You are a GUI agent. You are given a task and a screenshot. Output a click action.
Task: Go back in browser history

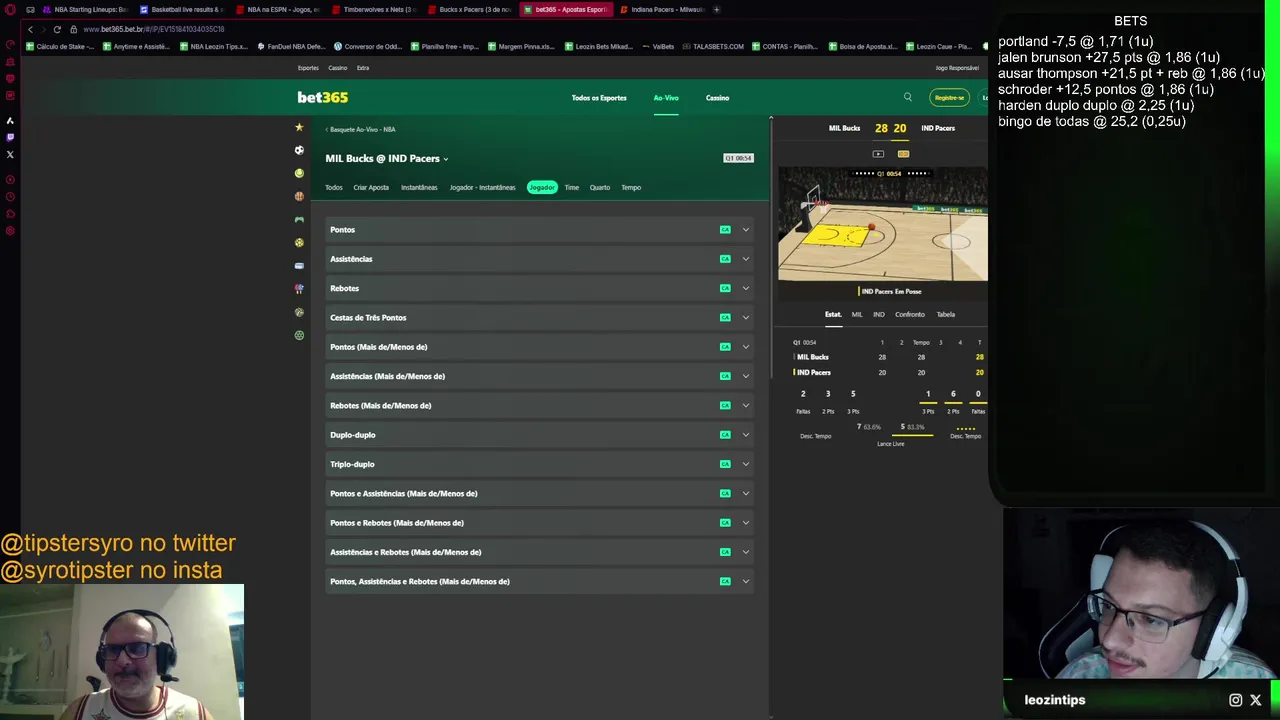pos(30,29)
